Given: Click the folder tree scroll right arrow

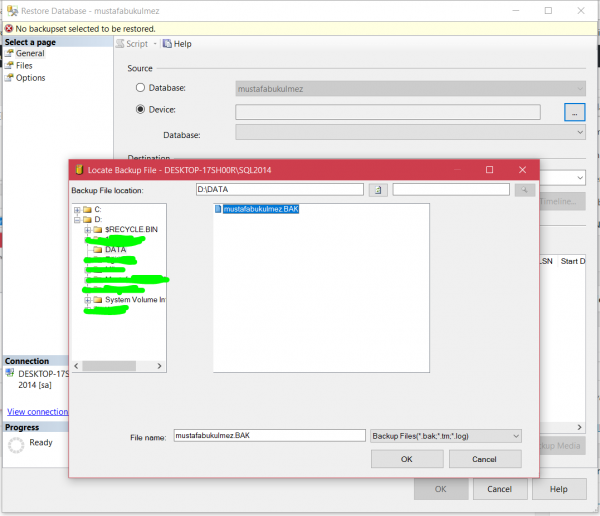Looking at the screenshot, I should pyautogui.click(x=160, y=366).
